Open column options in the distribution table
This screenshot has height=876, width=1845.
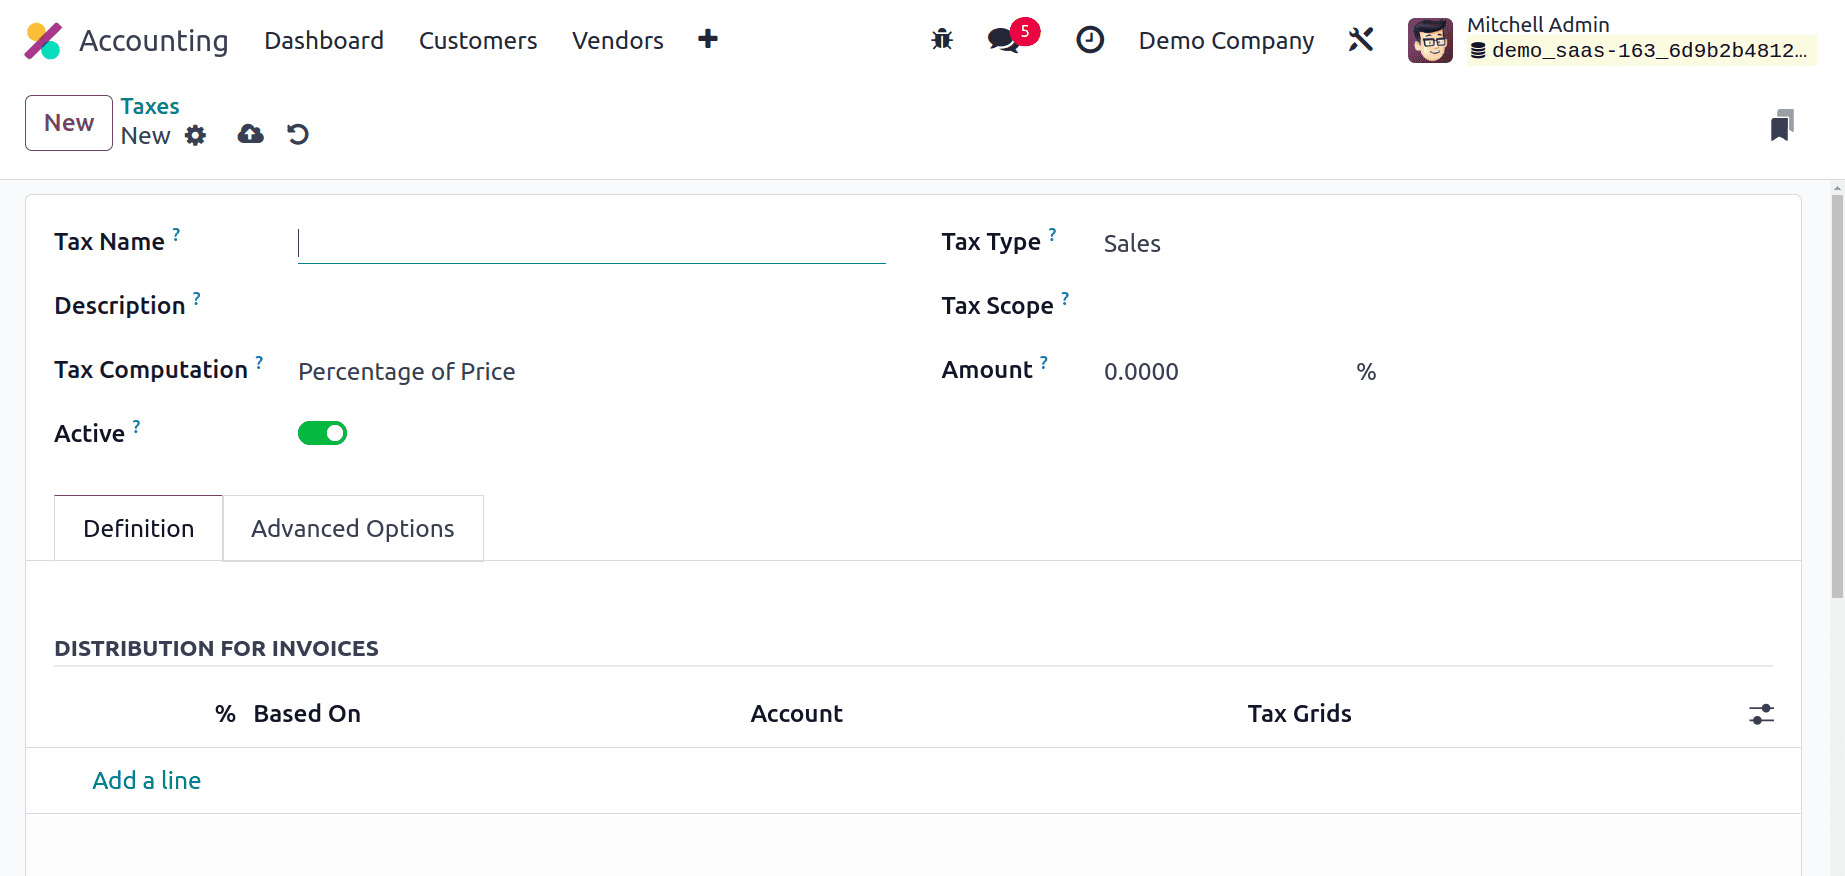click(1761, 714)
